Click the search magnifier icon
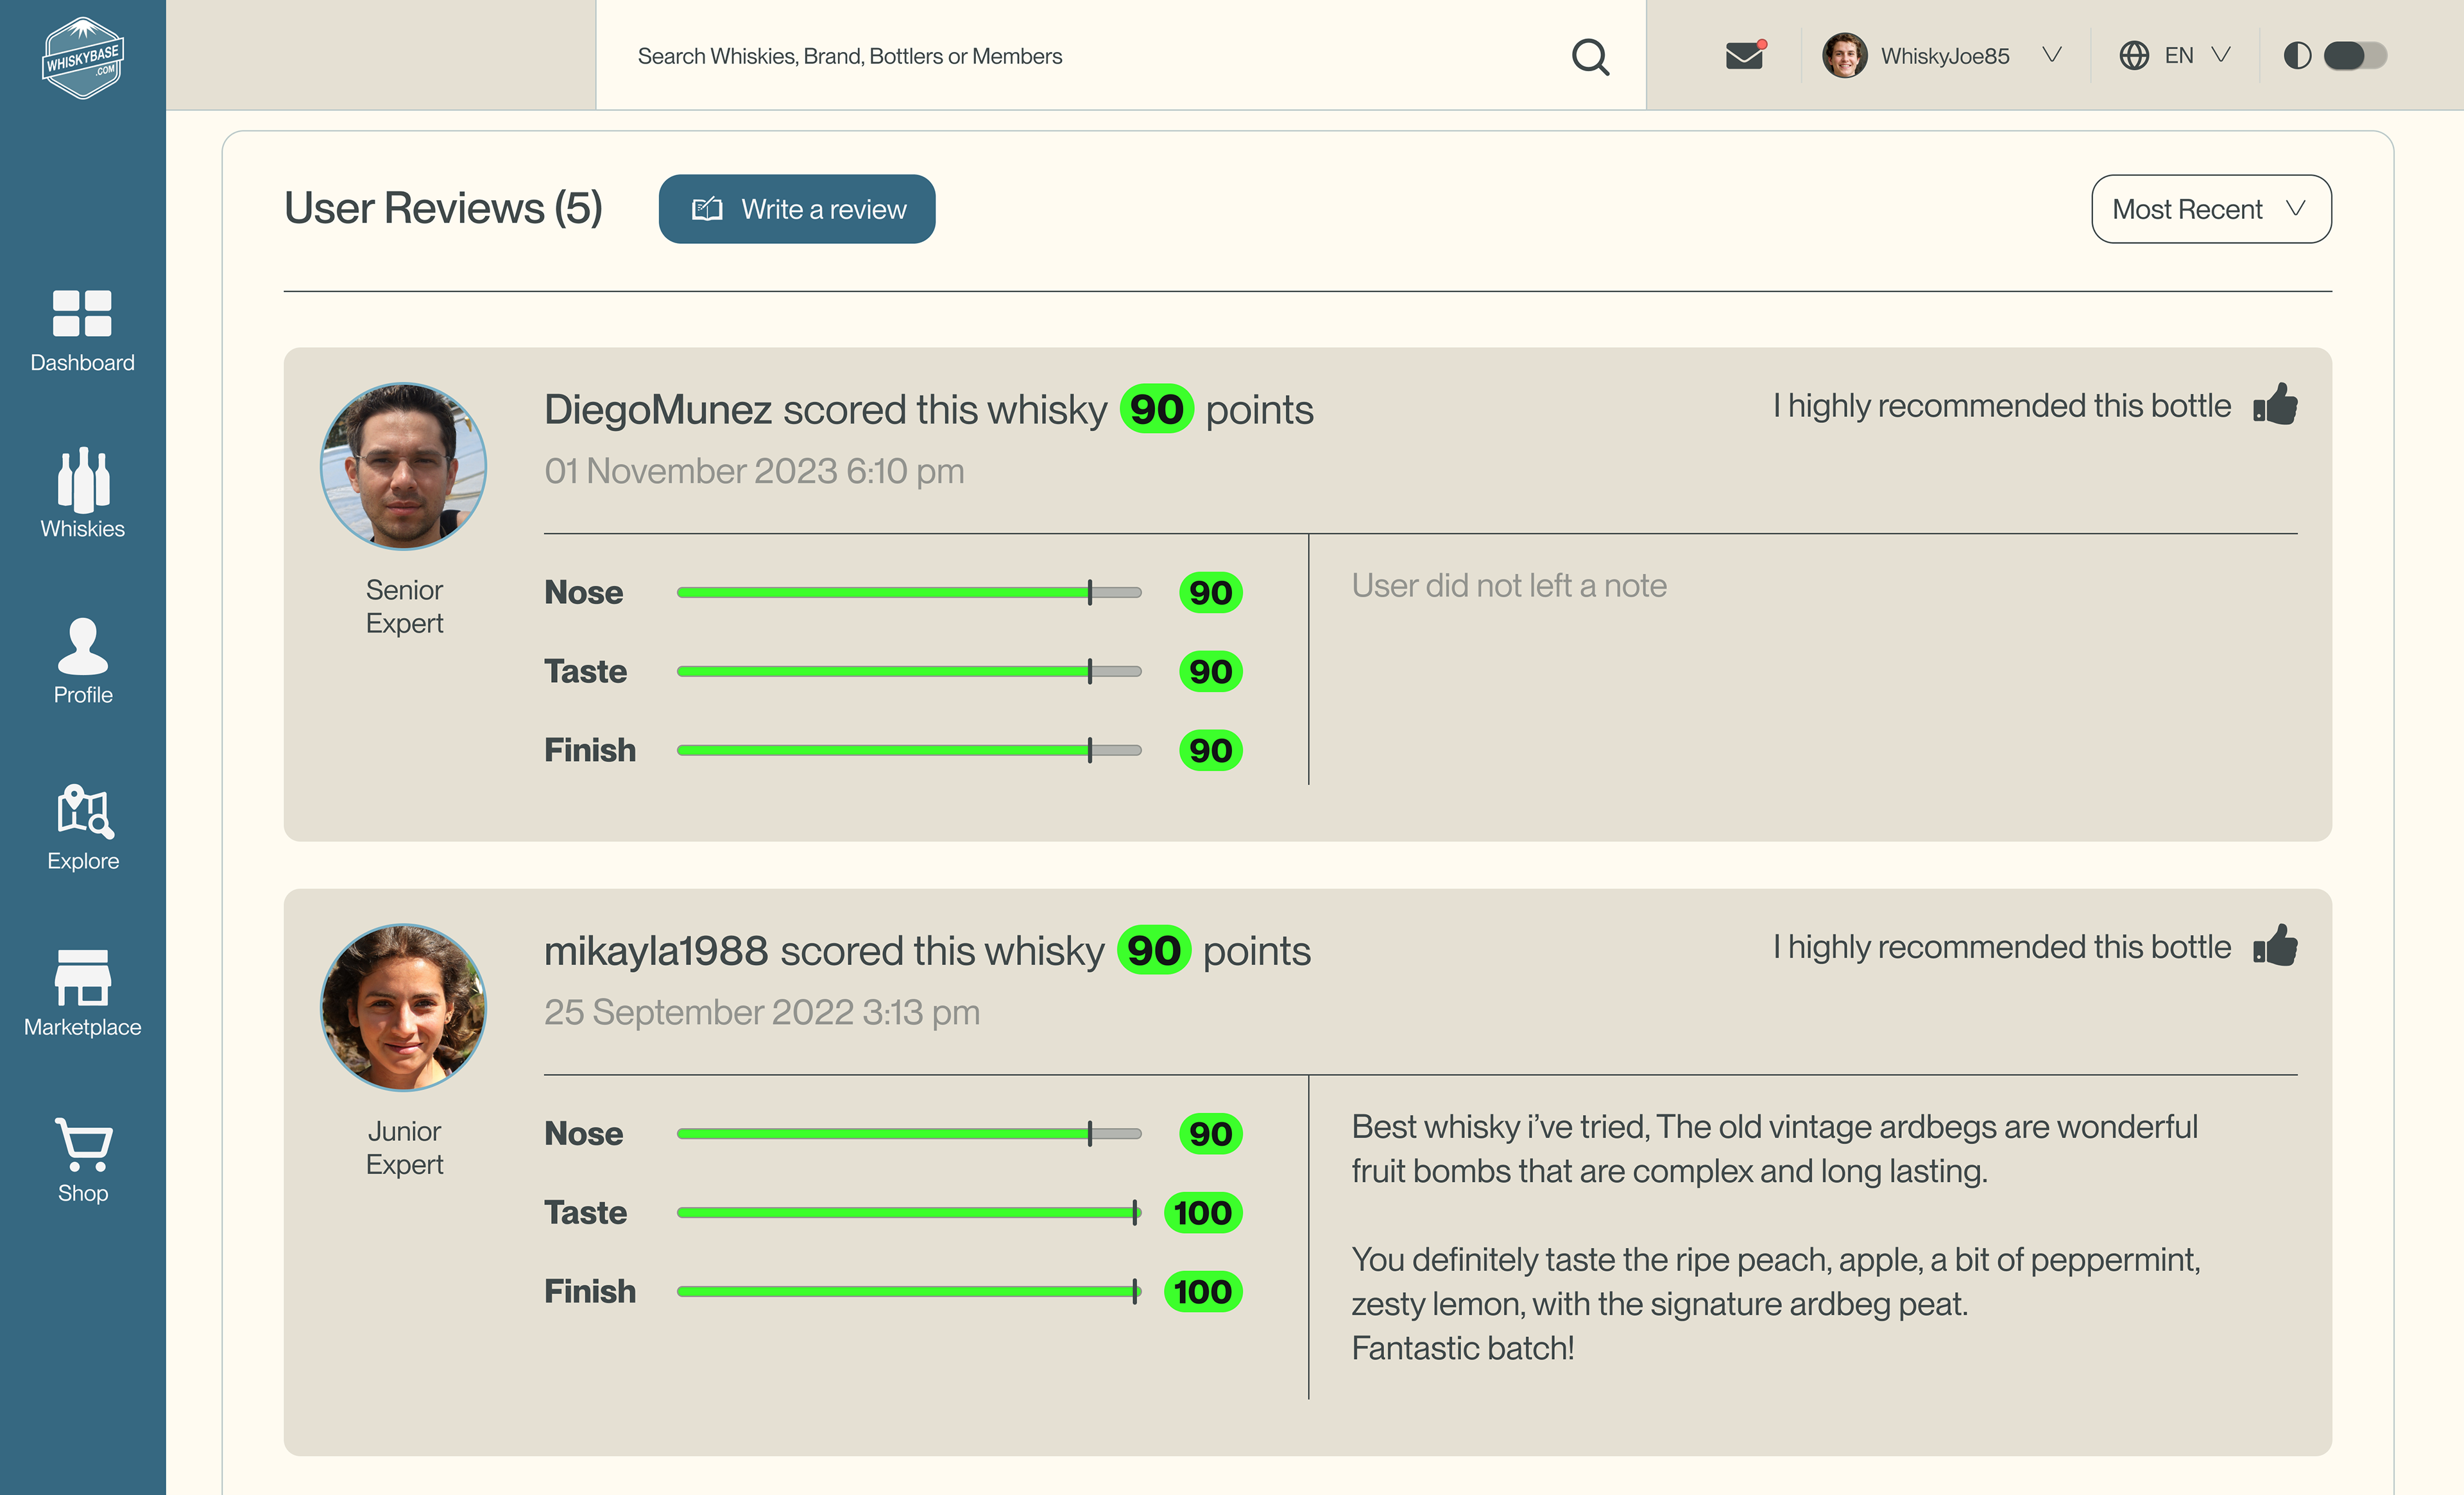 coord(1589,57)
